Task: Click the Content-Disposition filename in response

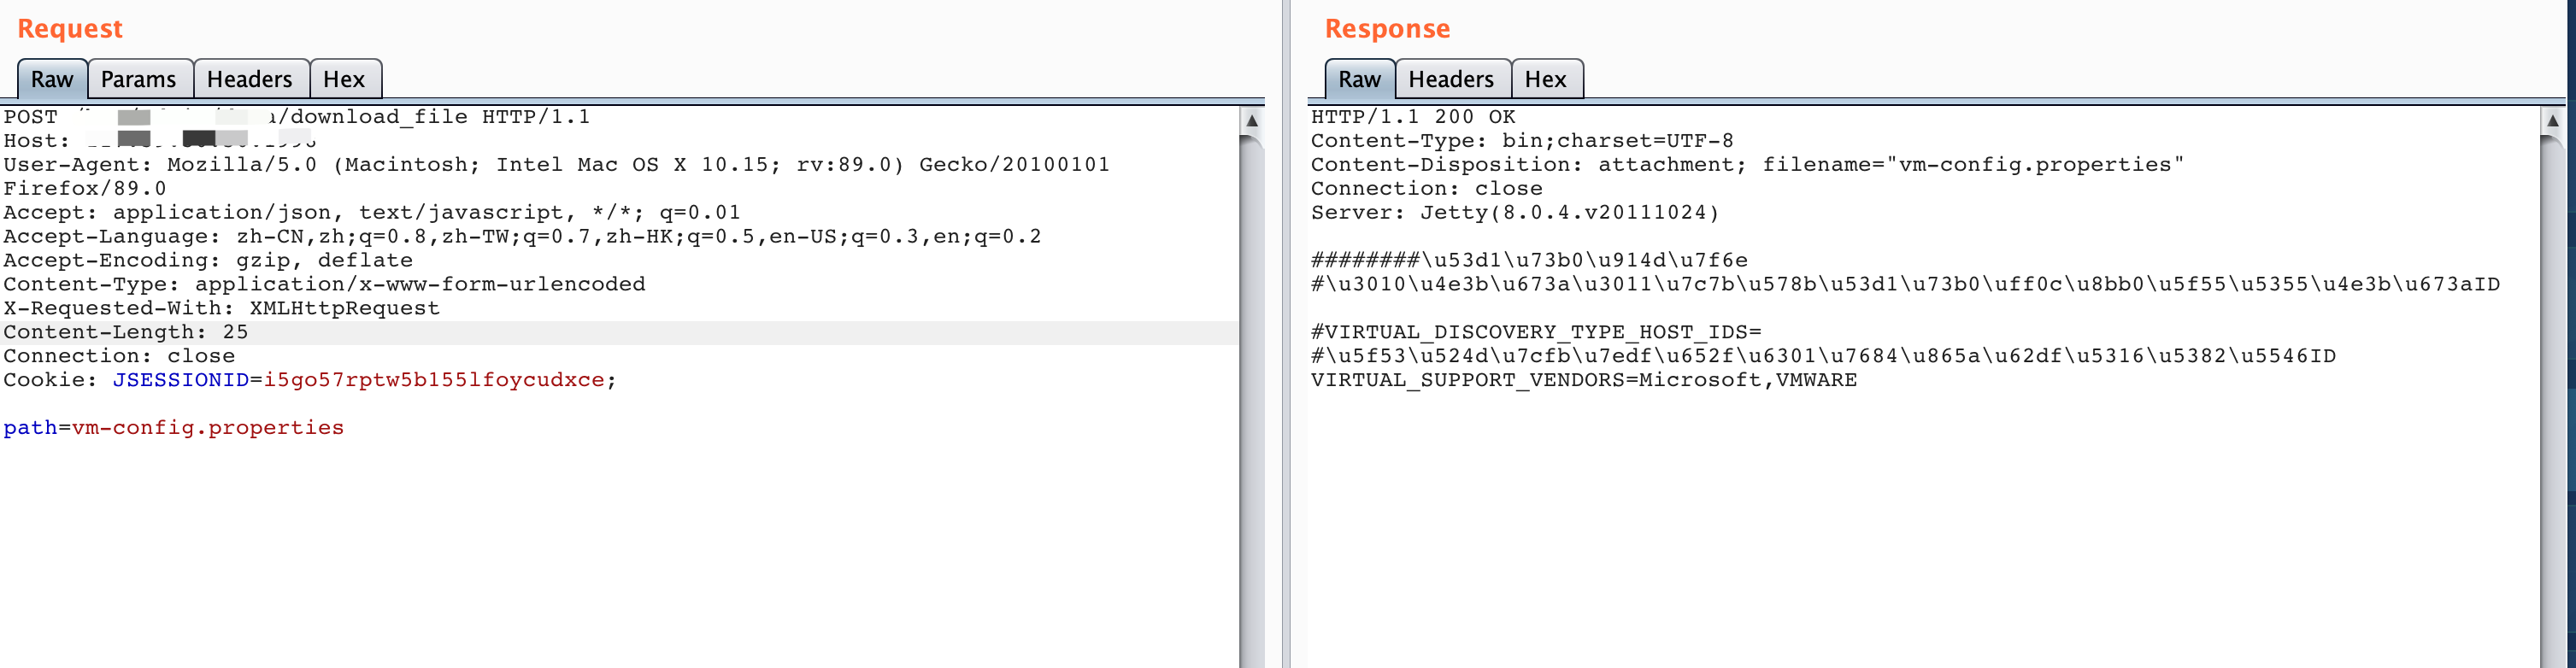Action: click(x=2034, y=165)
